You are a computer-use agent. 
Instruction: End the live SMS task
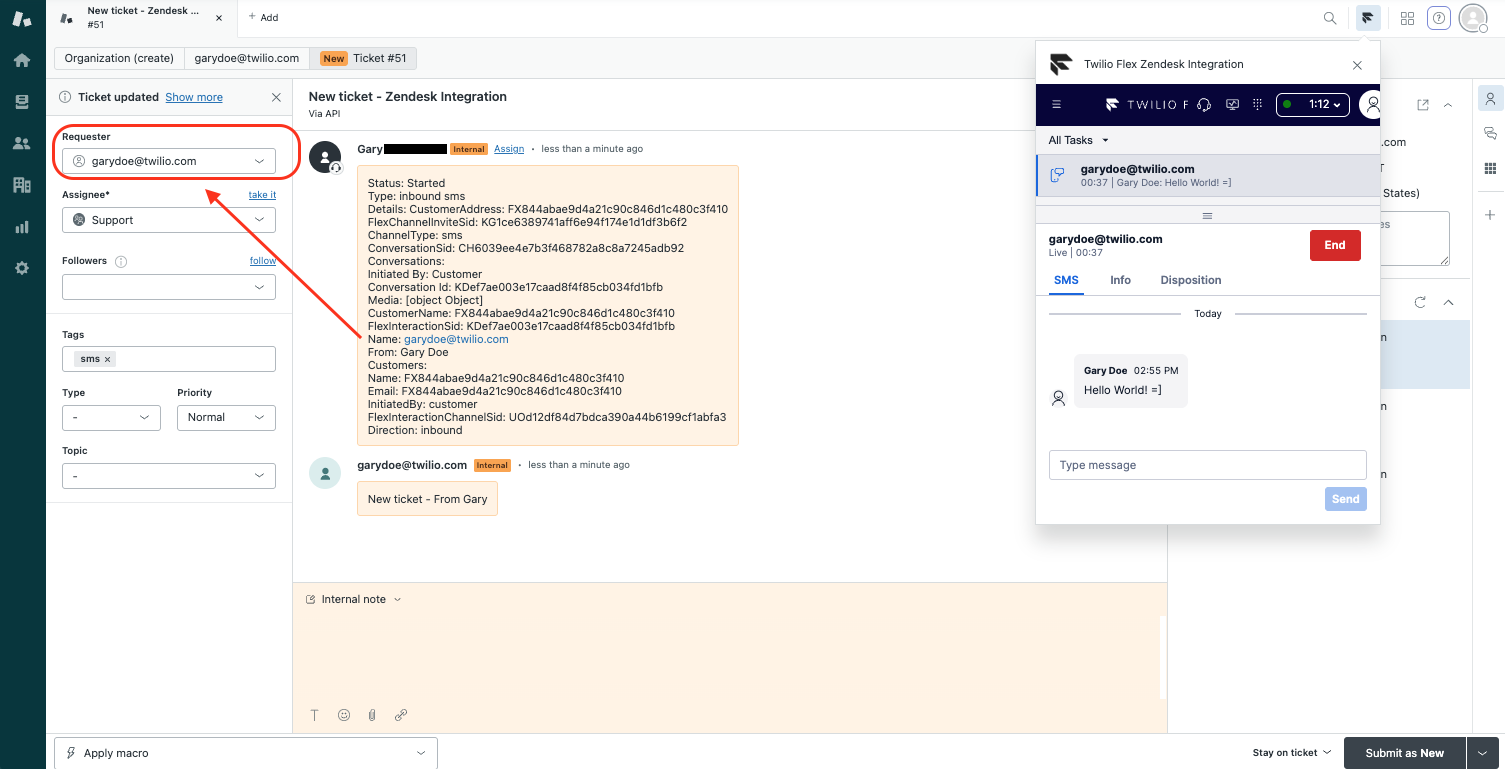[1335, 245]
